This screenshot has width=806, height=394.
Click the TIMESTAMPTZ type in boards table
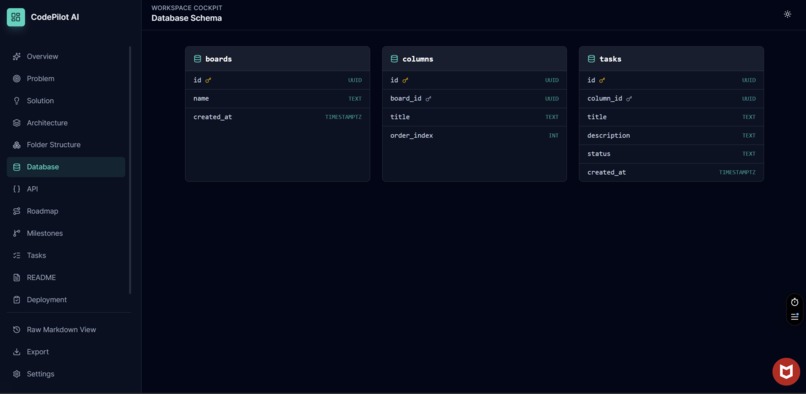(343, 117)
